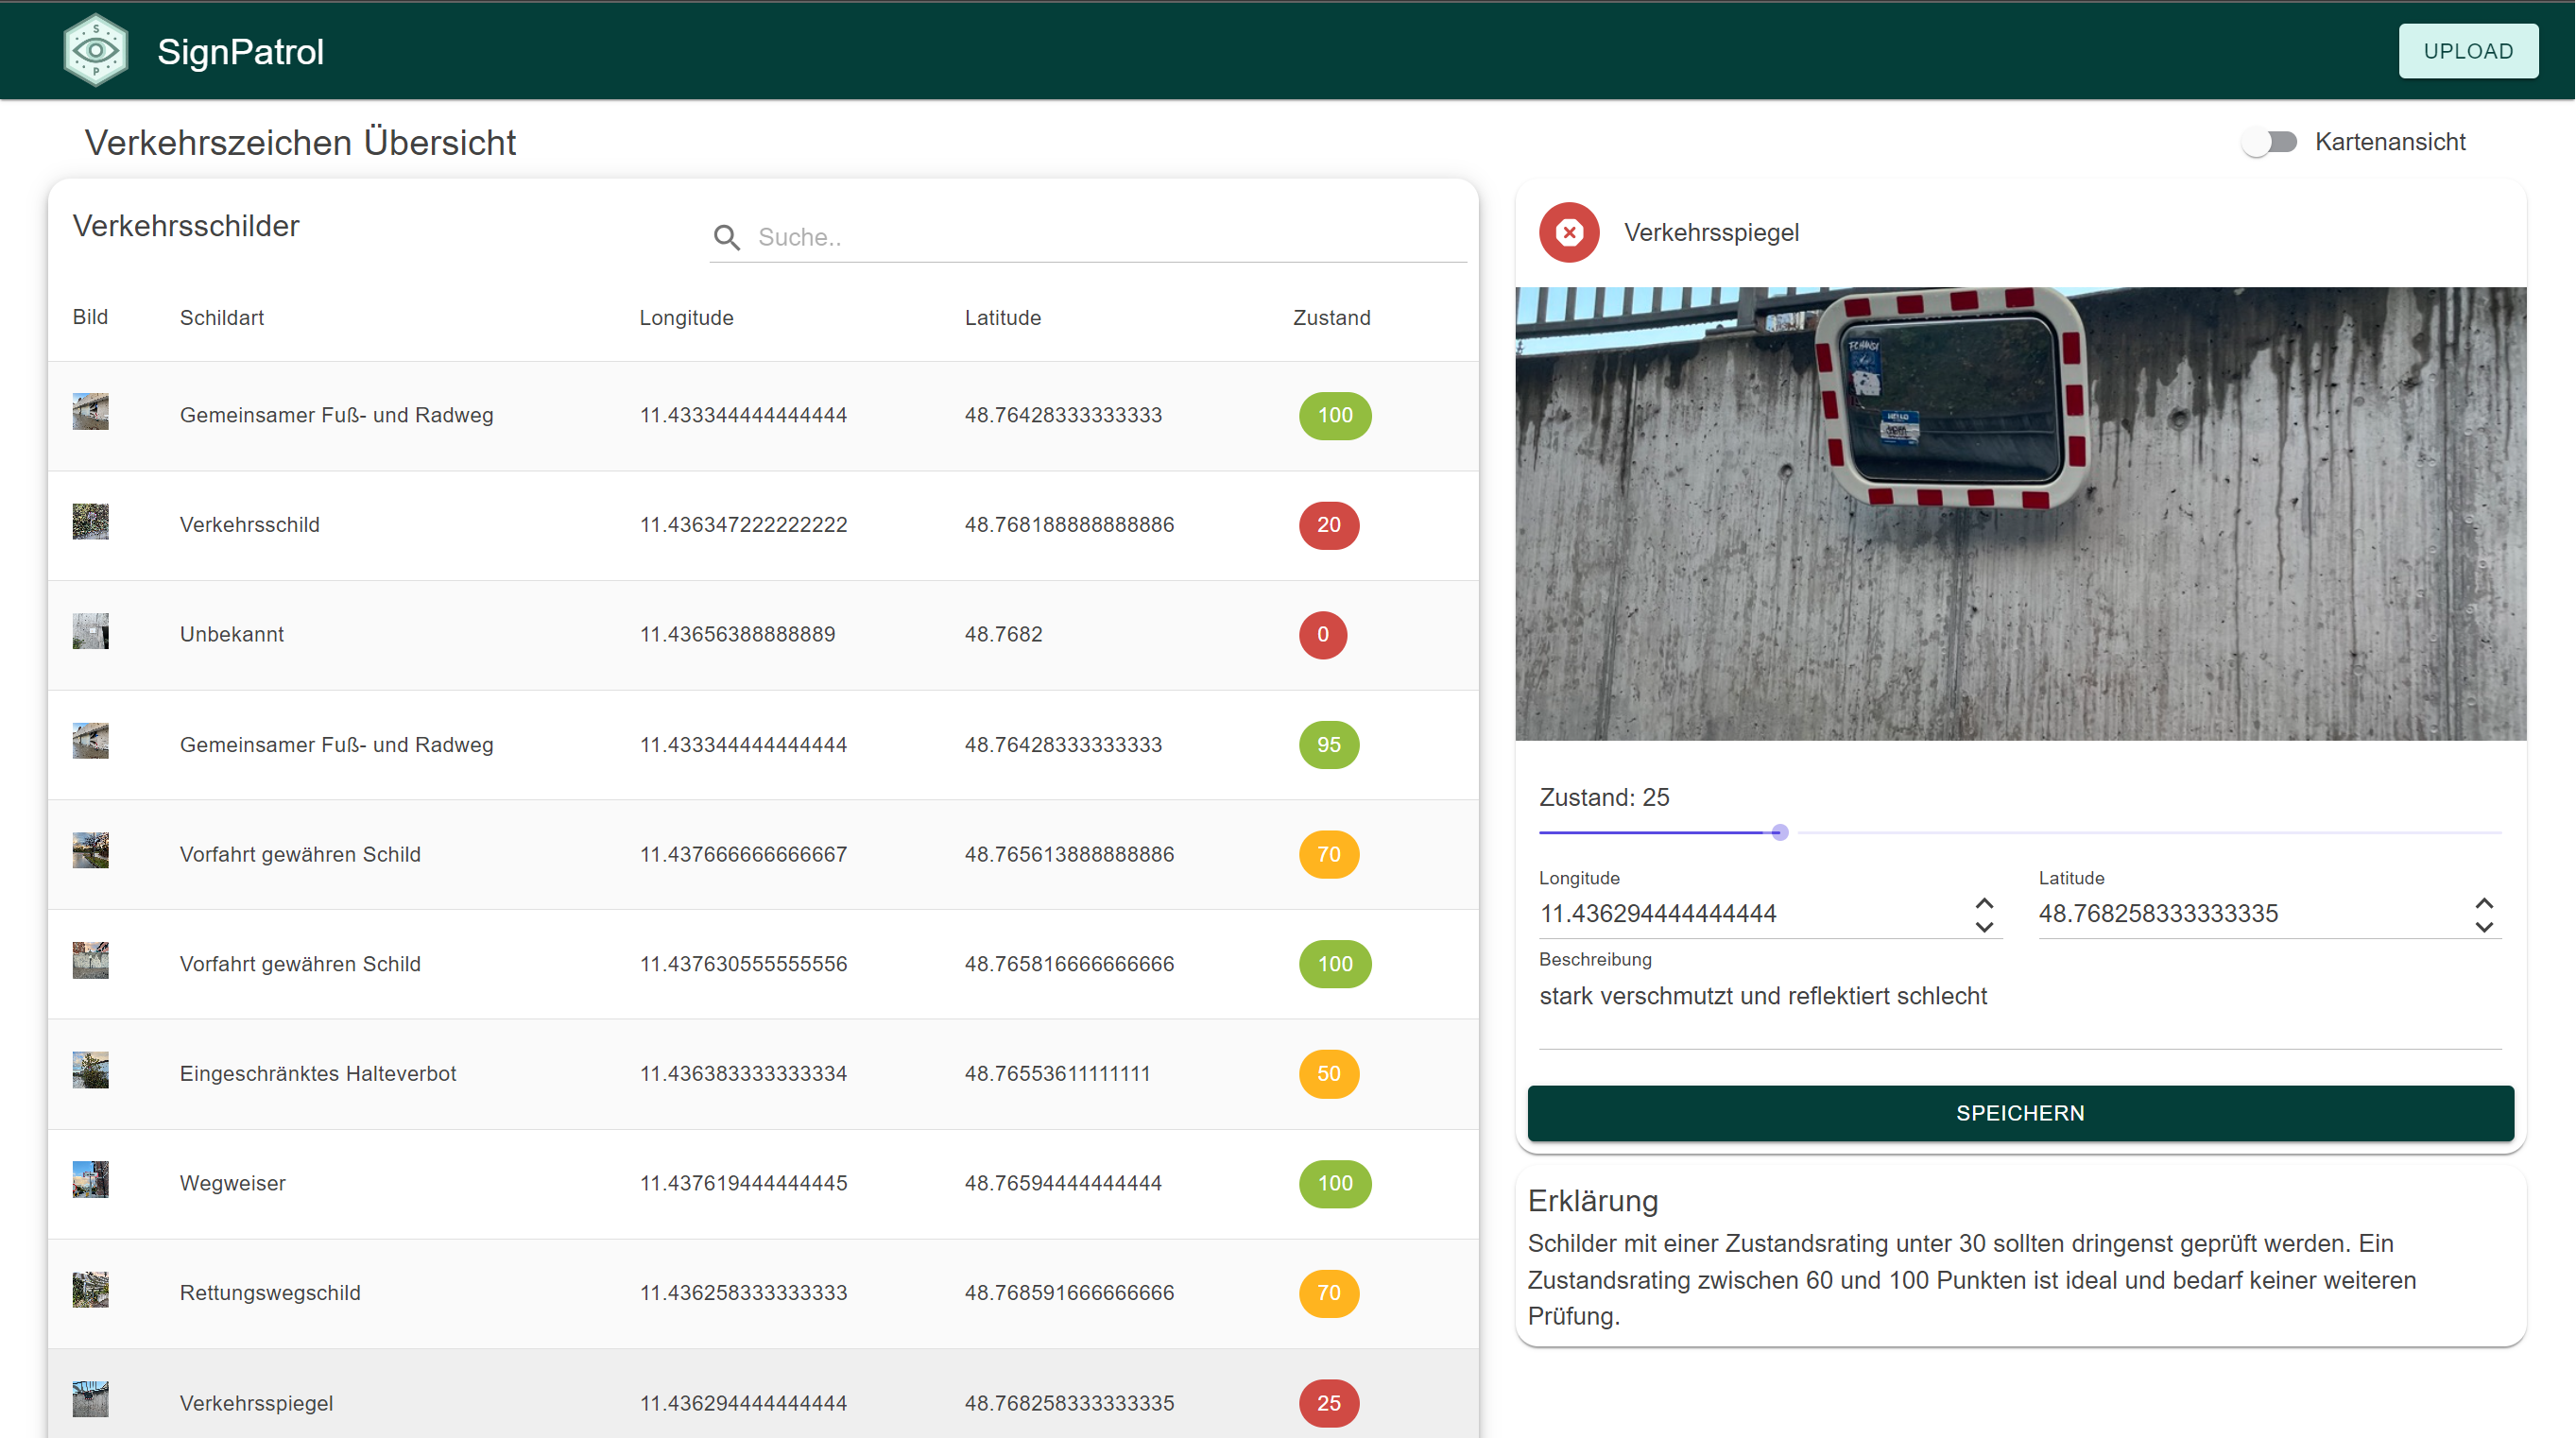Decrease Longitude with the down arrow

pyautogui.click(x=1984, y=927)
